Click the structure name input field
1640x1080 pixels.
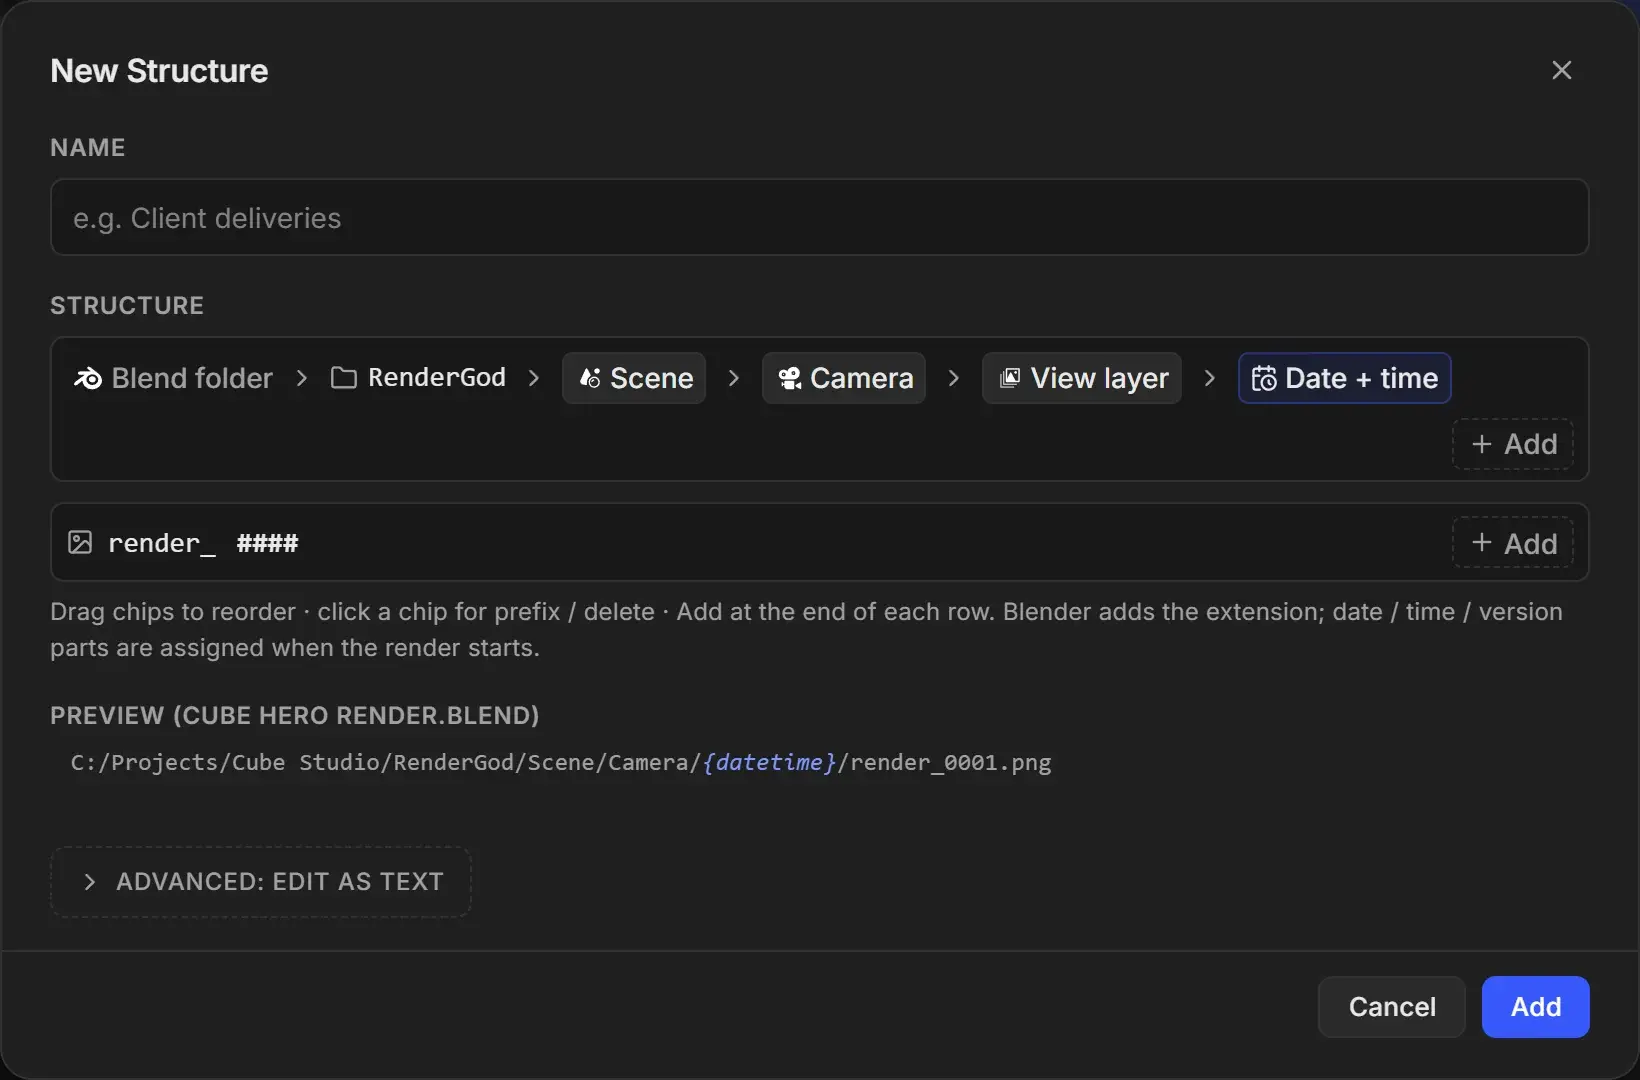(x=820, y=217)
